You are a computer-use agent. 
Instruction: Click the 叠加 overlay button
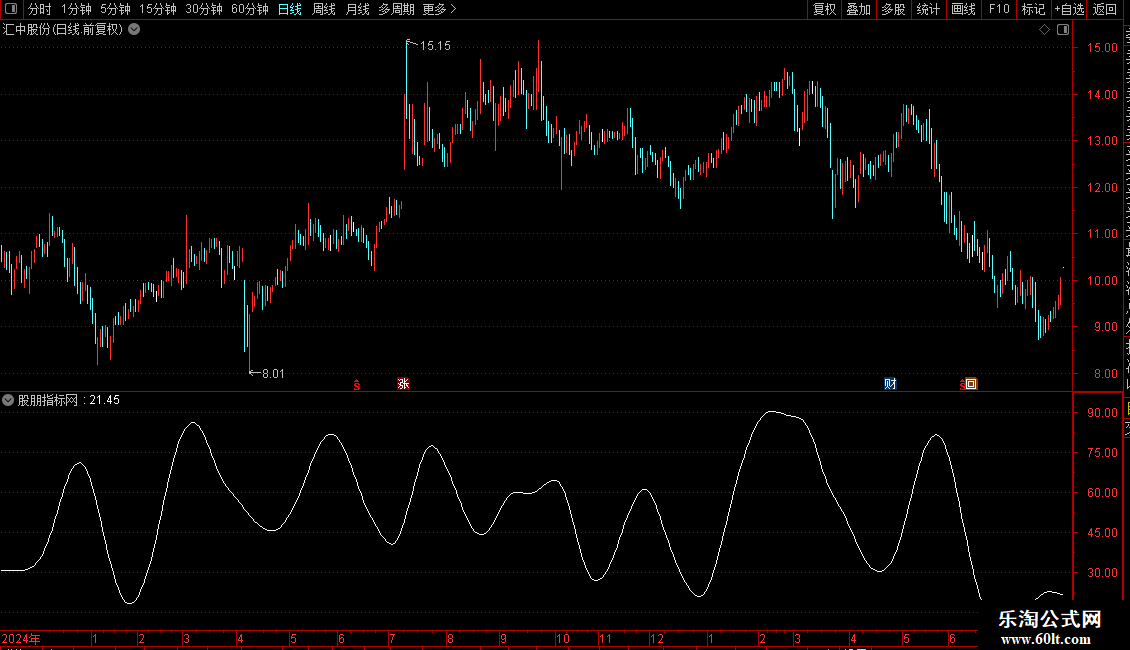858,9
